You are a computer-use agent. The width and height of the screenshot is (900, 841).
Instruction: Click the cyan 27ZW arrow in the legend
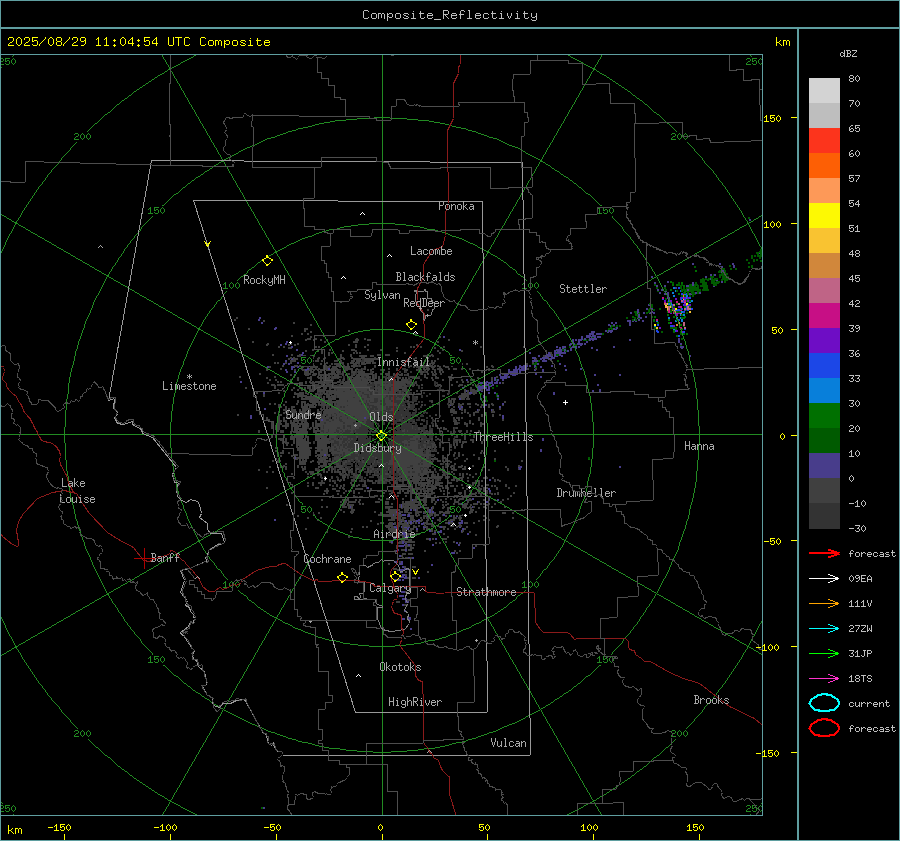(824, 629)
